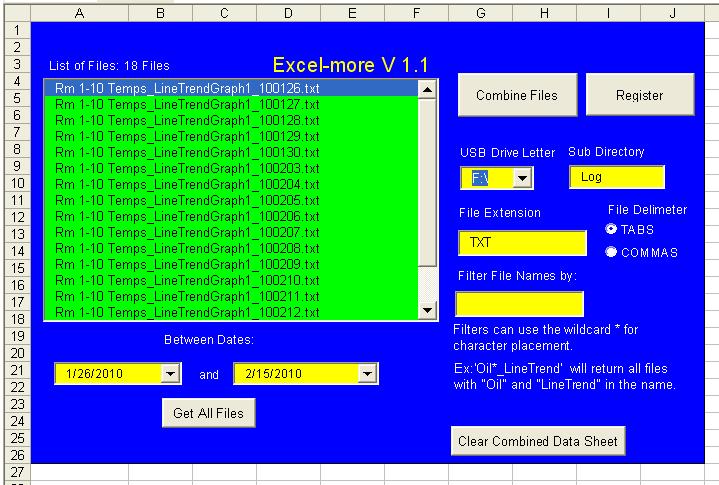The height and width of the screenshot is (485, 719).
Task: Select file ending in 100206.txt
Action: pyautogui.click(x=231, y=216)
